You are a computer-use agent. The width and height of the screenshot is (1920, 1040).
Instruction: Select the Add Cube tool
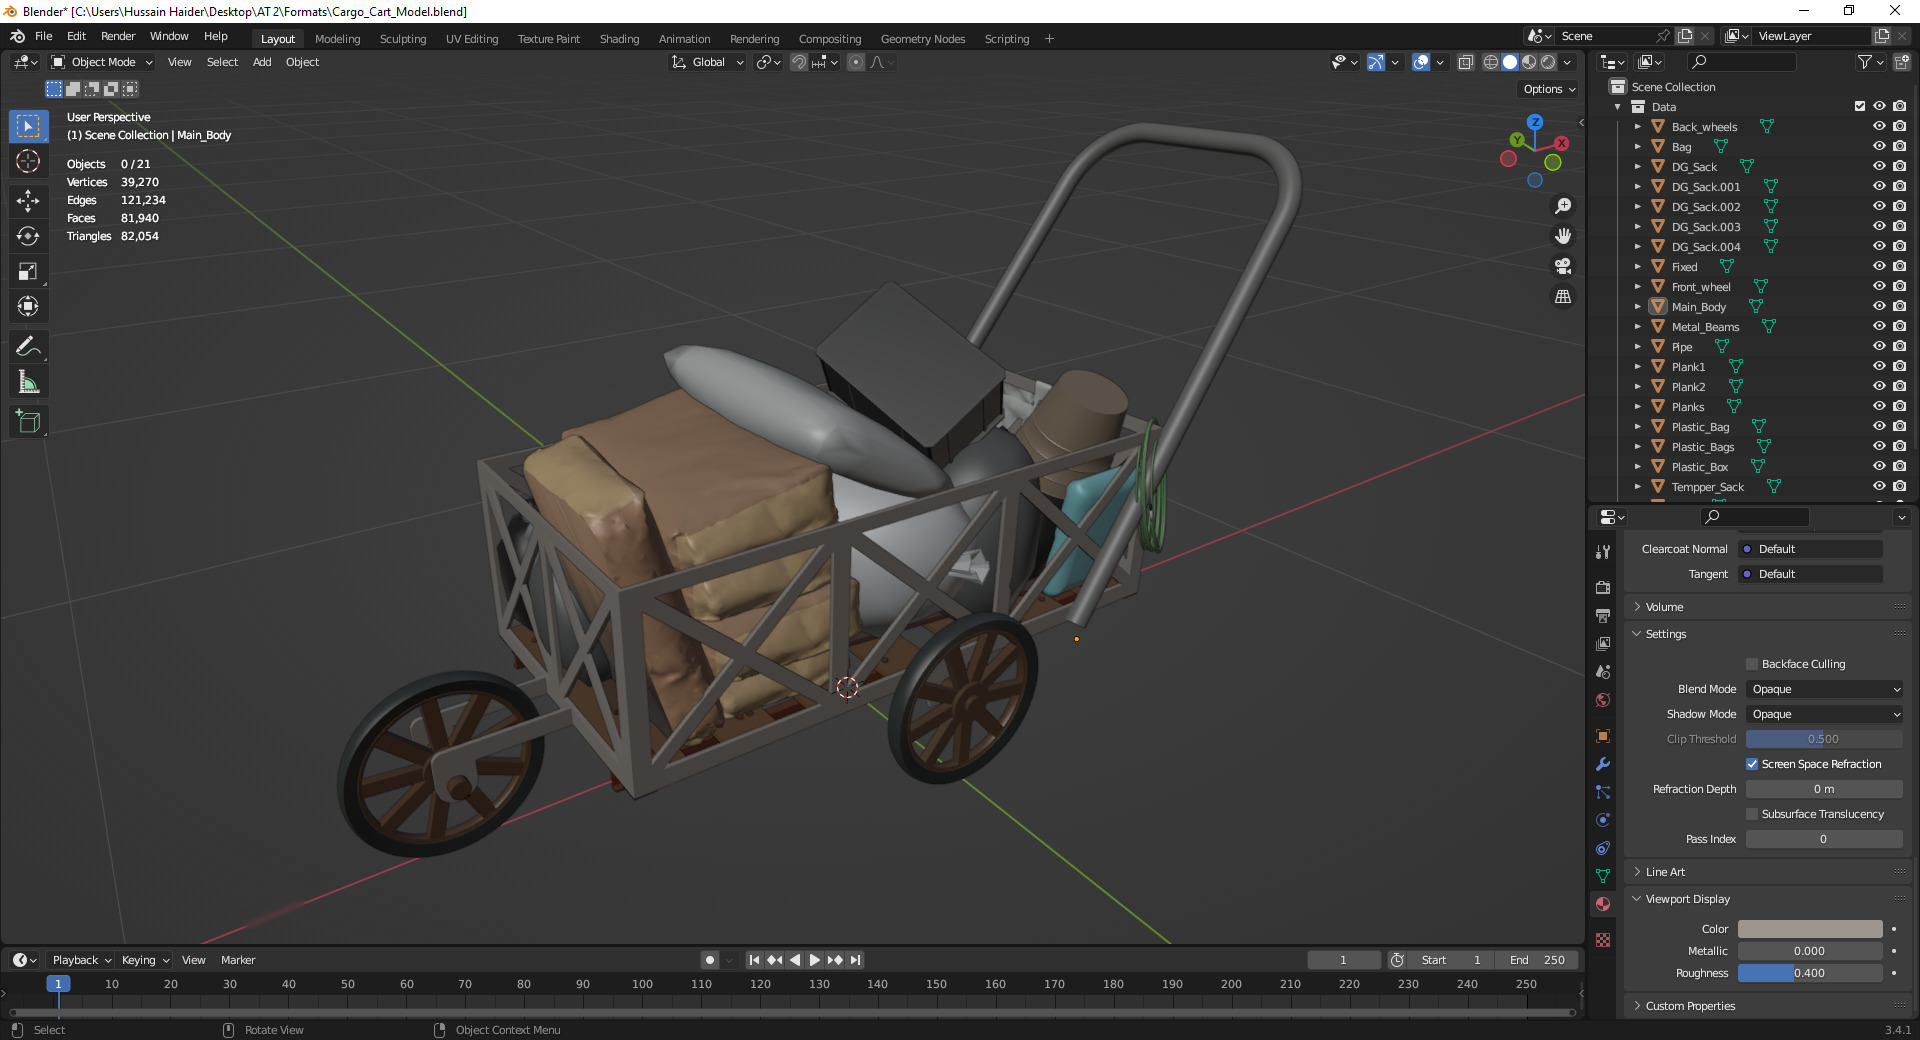[28, 422]
